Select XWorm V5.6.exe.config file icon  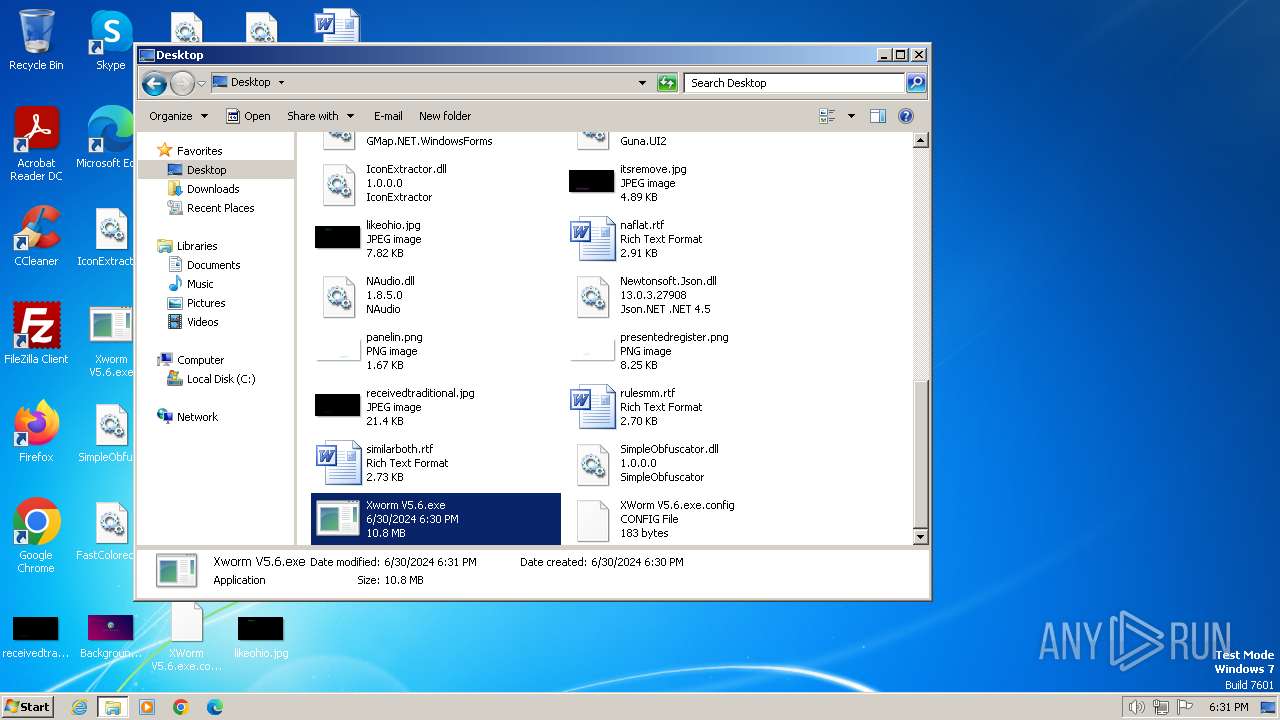pos(593,521)
